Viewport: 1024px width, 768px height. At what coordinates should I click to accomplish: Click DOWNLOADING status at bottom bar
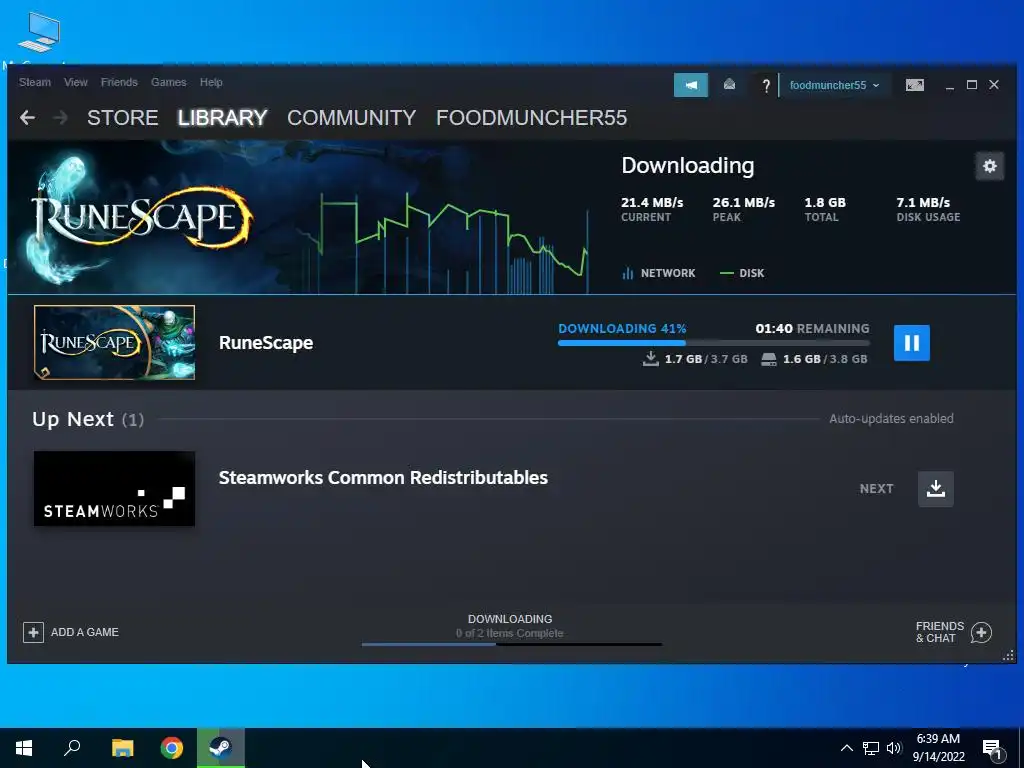[510, 619]
